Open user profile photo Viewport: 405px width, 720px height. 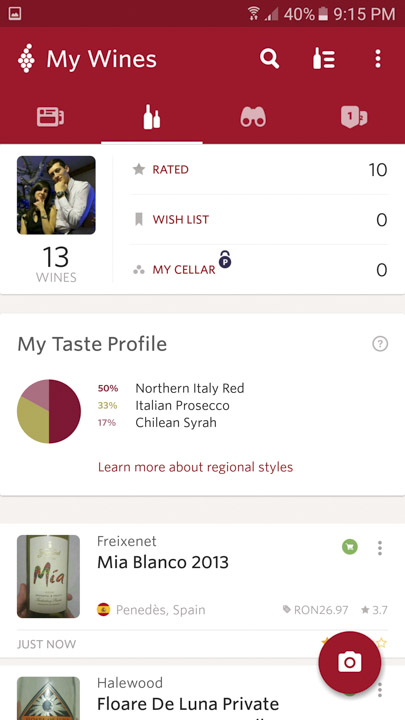click(x=56, y=195)
